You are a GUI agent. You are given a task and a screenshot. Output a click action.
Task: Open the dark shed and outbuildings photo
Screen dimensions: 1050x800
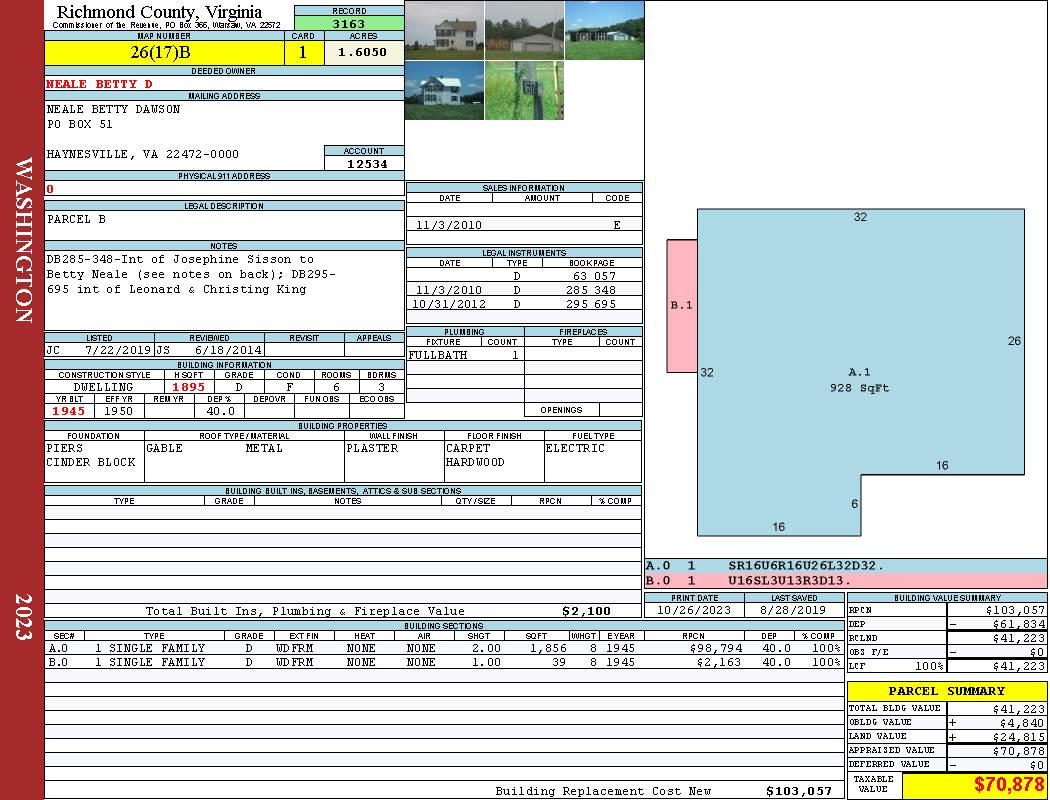tap(604, 30)
